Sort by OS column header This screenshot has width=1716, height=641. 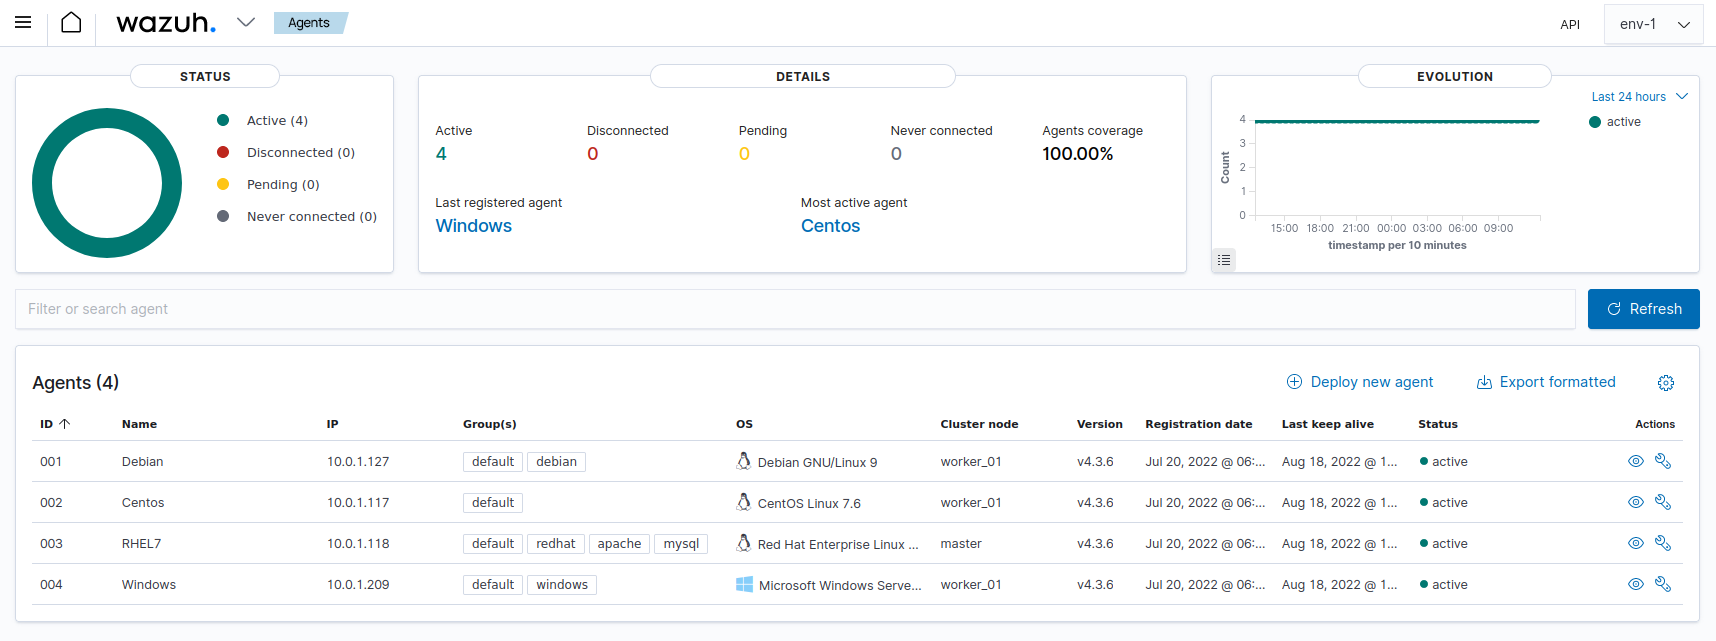tap(744, 424)
